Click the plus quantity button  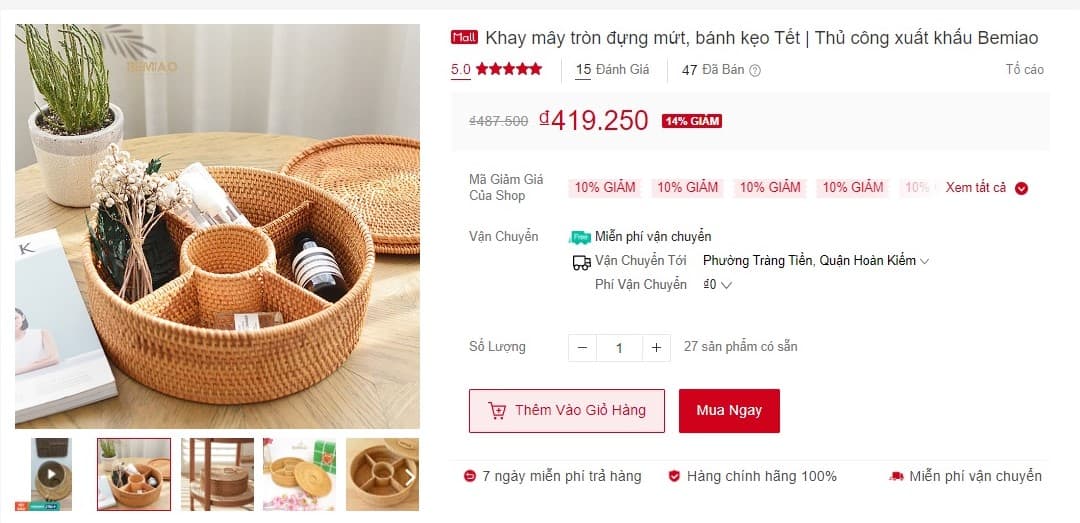coord(656,348)
